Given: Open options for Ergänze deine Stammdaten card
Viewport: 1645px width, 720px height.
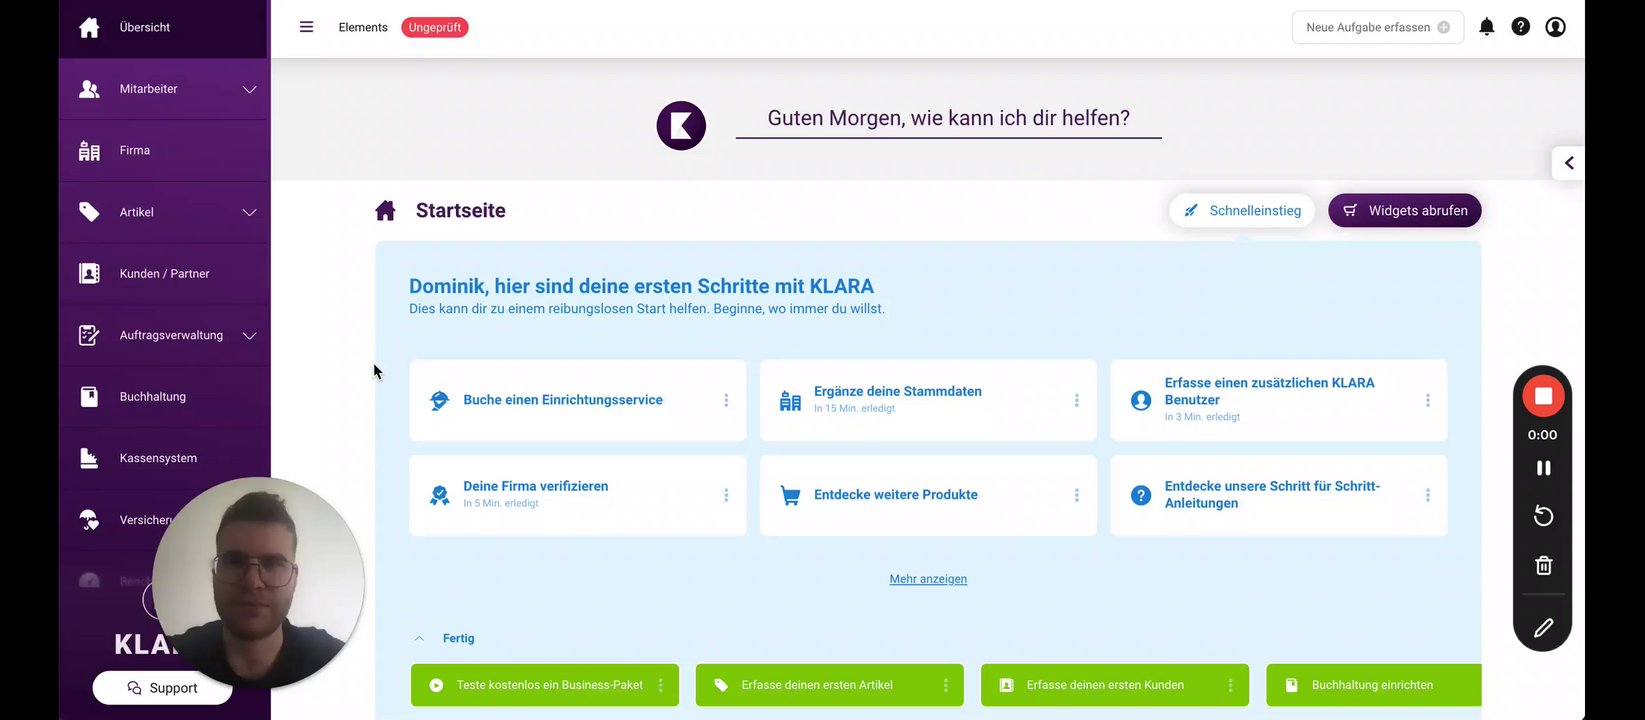Looking at the screenshot, I should click(1076, 400).
